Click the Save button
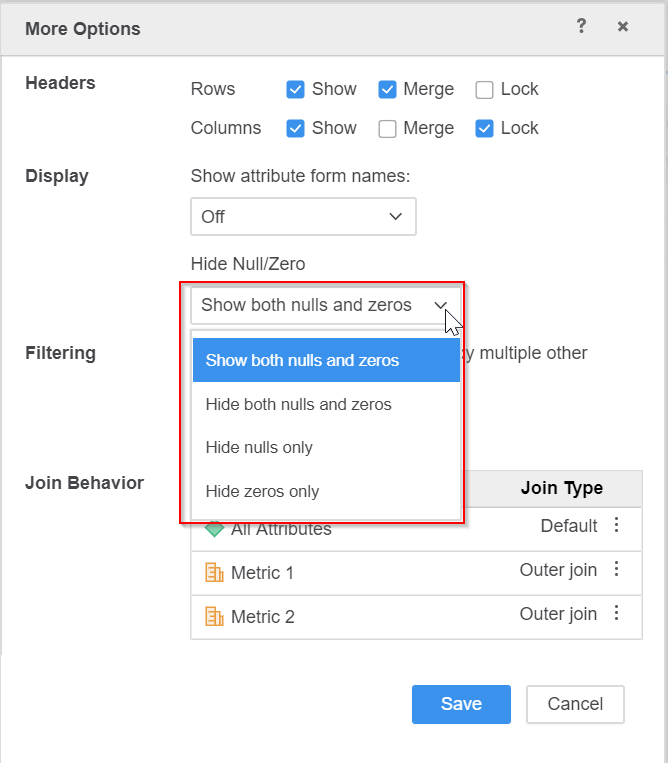Viewport: 668px width, 763px height. point(461,704)
